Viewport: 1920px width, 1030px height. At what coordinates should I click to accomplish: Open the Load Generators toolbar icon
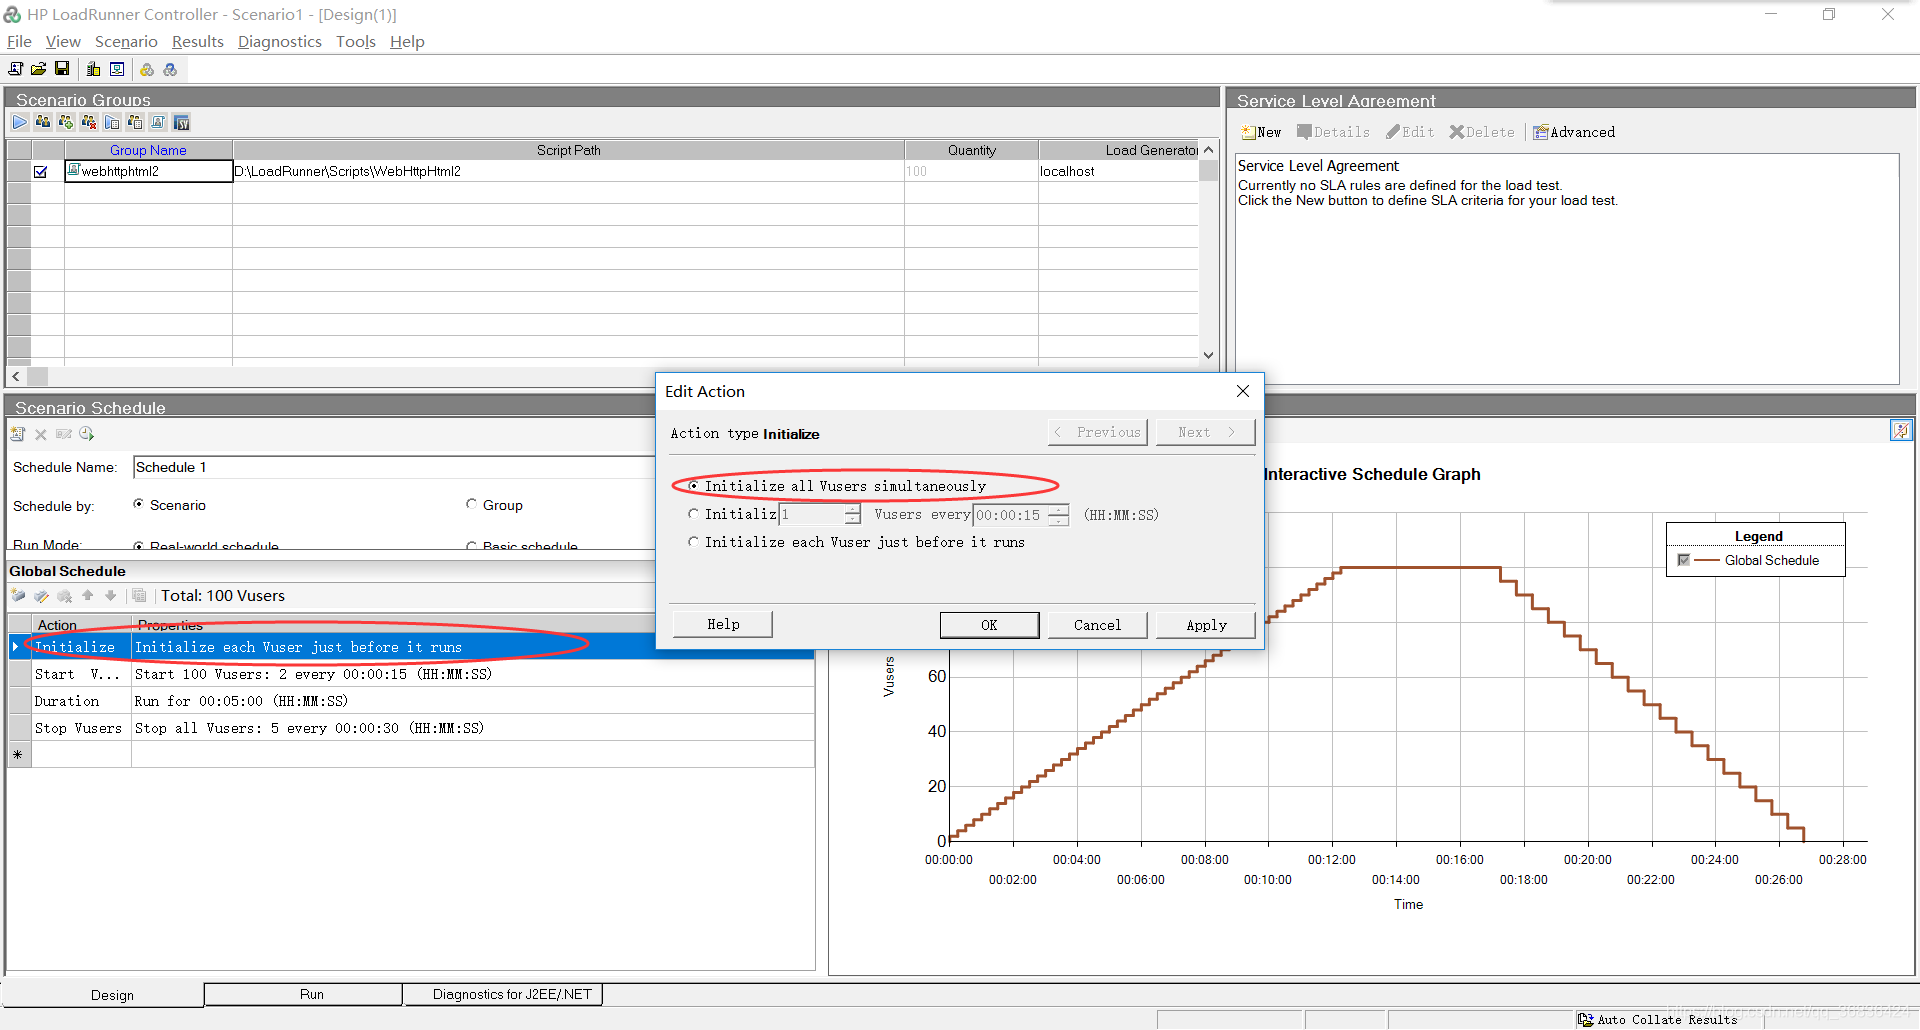93,69
